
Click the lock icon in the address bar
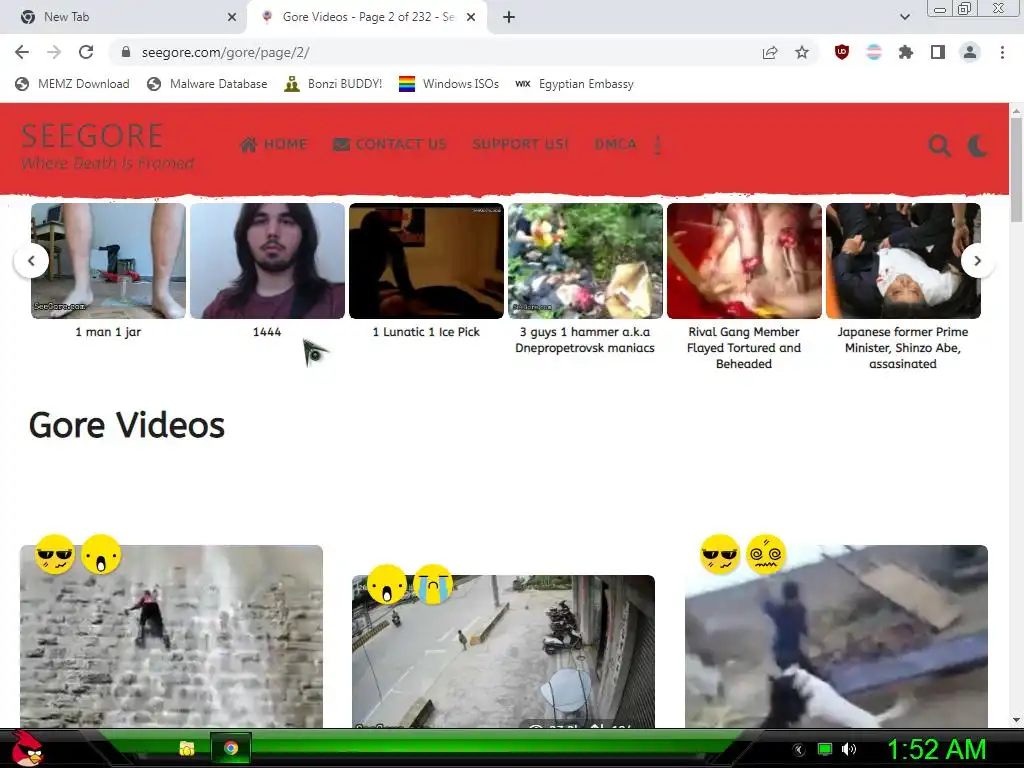(x=126, y=52)
